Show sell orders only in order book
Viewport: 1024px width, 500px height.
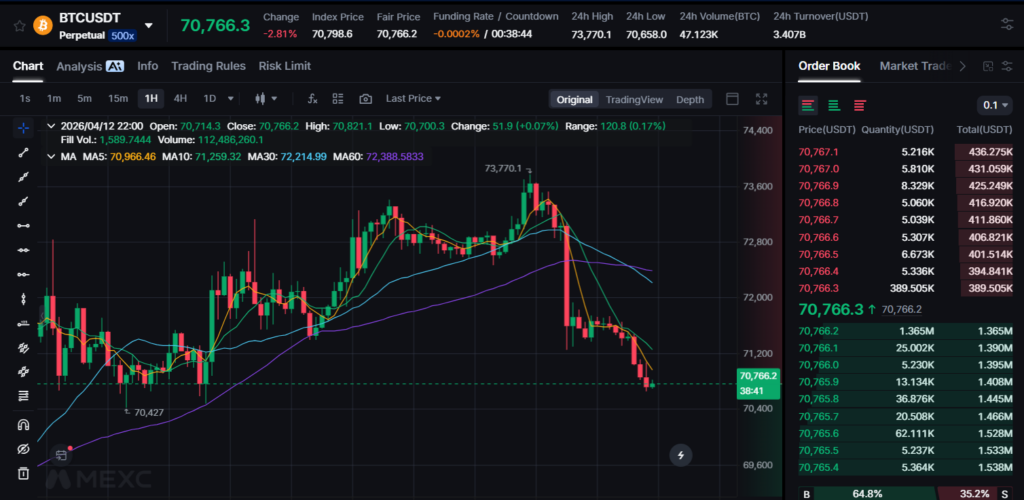[859, 105]
